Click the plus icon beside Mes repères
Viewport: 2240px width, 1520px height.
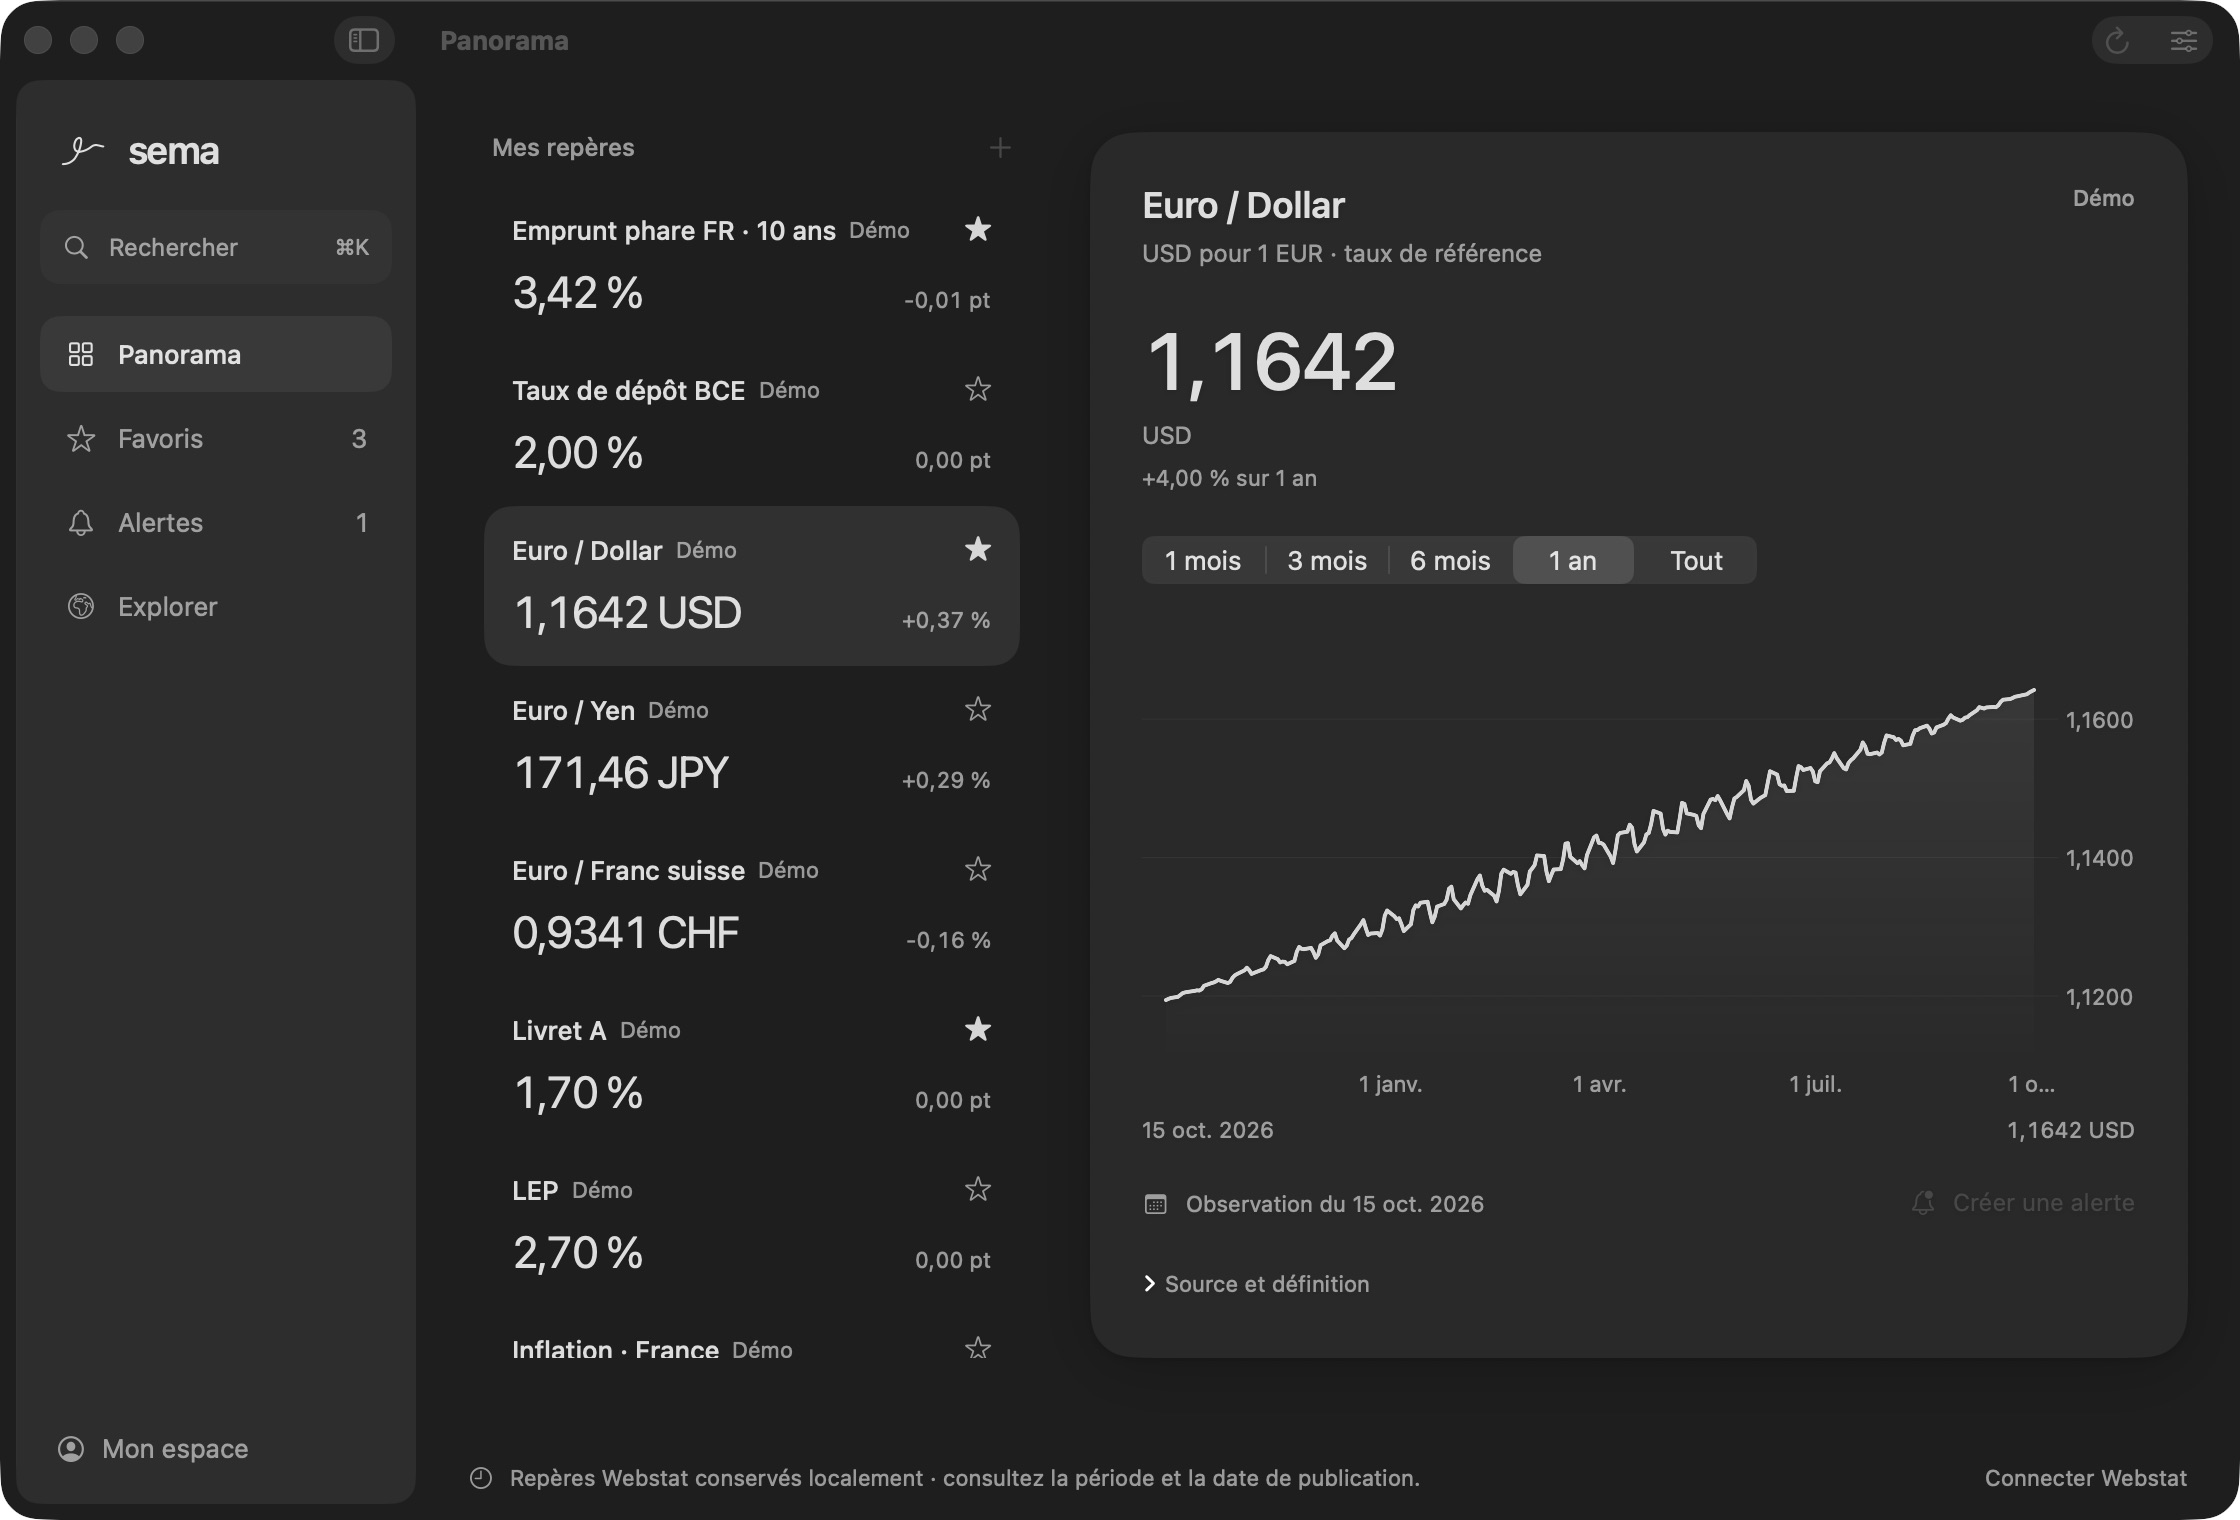pos(999,148)
